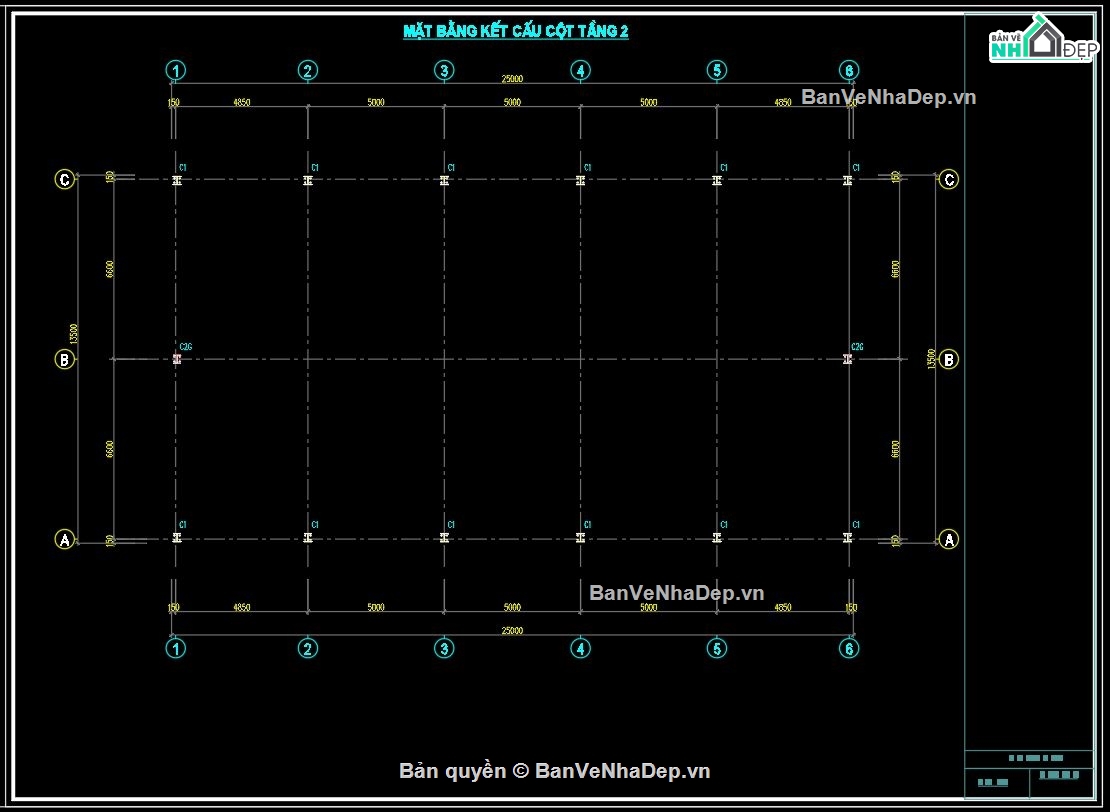The height and width of the screenshot is (812, 1110).
Task: Select axis bubble 3 above the plan
Action: click(444, 70)
